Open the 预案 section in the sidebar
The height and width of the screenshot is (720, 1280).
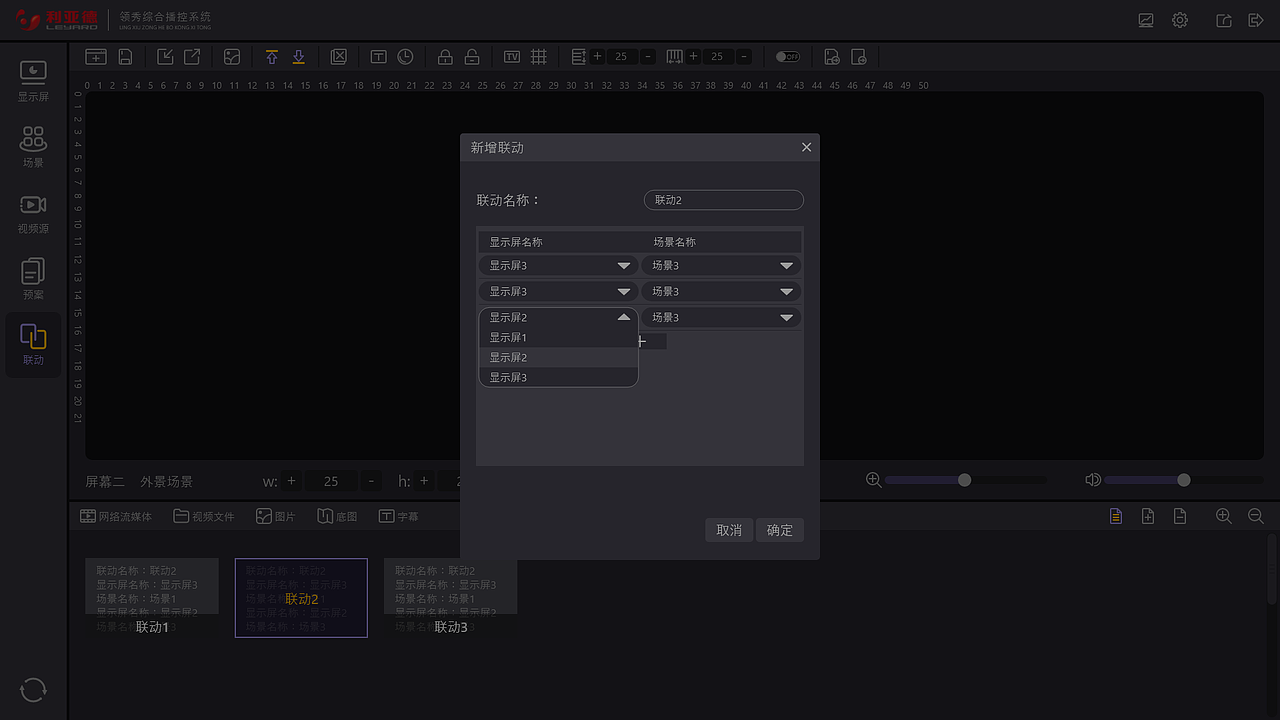(33, 279)
